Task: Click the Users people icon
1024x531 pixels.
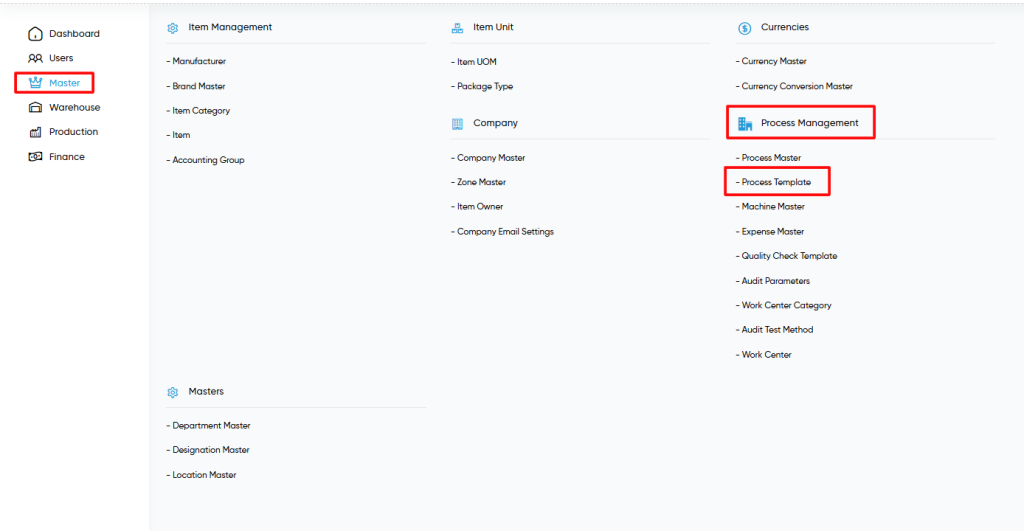Action: (x=35, y=58)
